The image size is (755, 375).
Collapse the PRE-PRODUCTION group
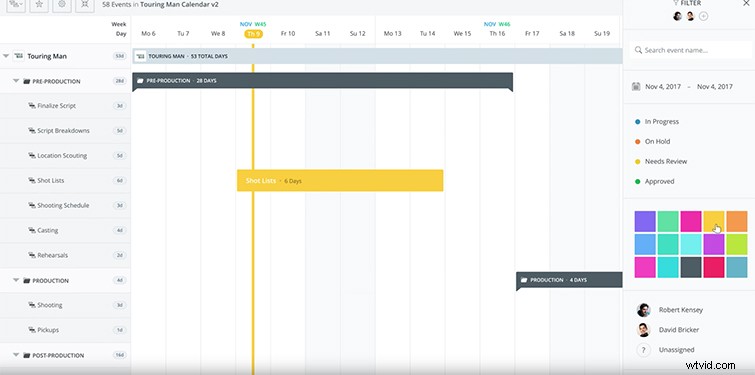[x=16, y=81]
